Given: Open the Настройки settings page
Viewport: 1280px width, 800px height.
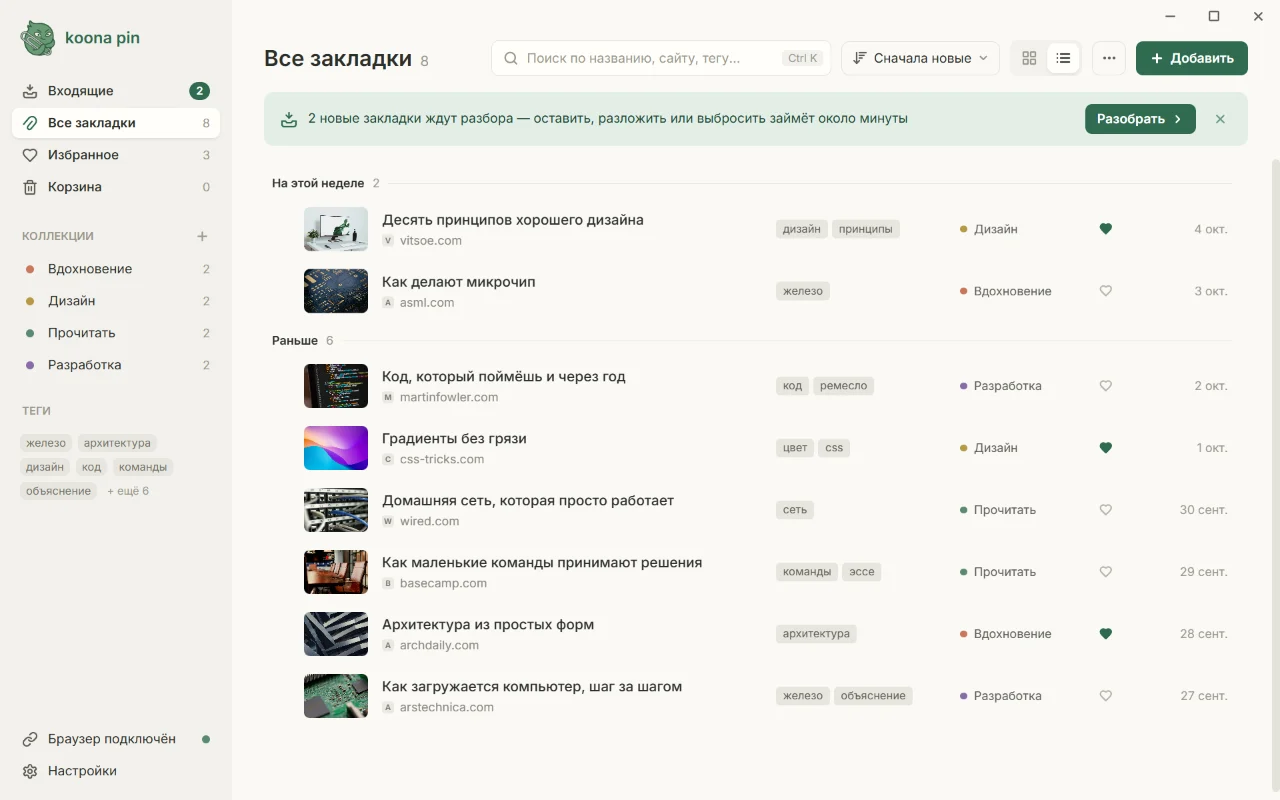Looking at the screenshot, I should point(116,771).
